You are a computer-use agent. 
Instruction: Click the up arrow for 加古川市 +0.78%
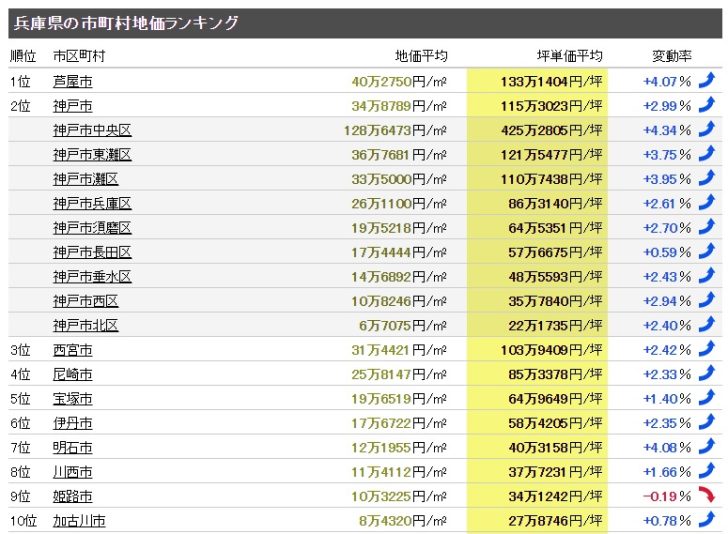707,519
